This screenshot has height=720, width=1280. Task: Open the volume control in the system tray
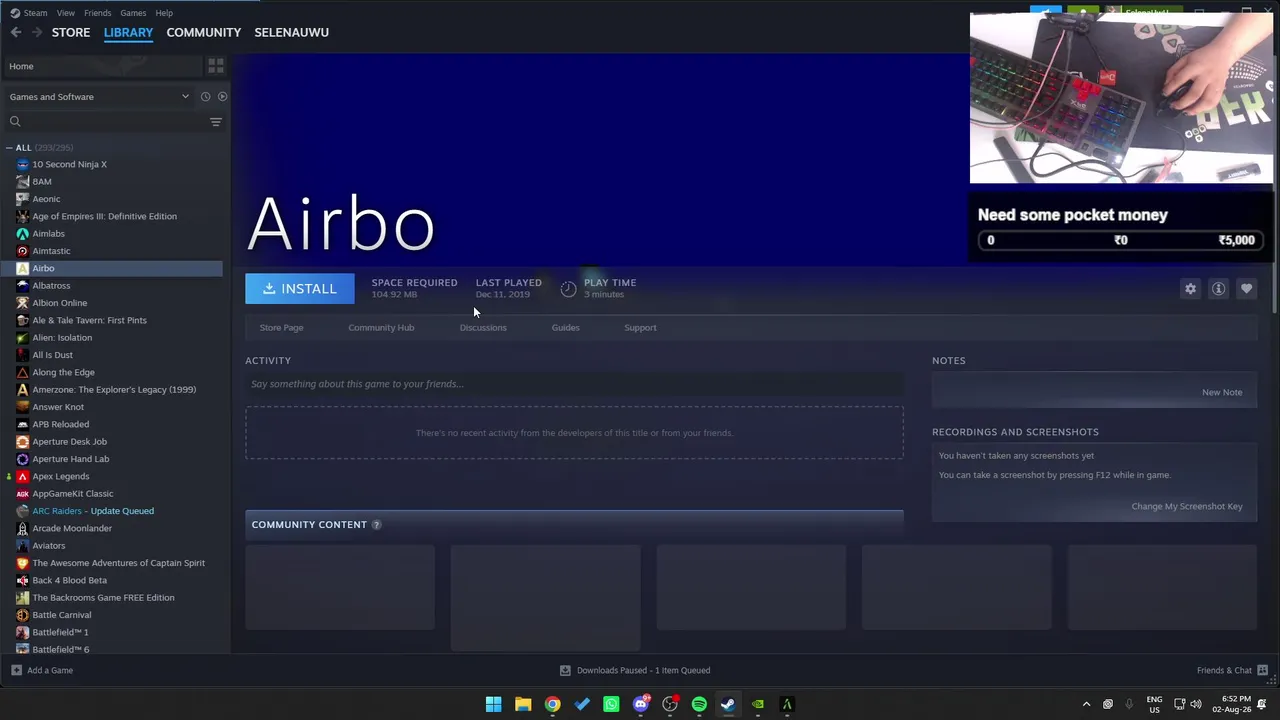(x=1196, y=704)
